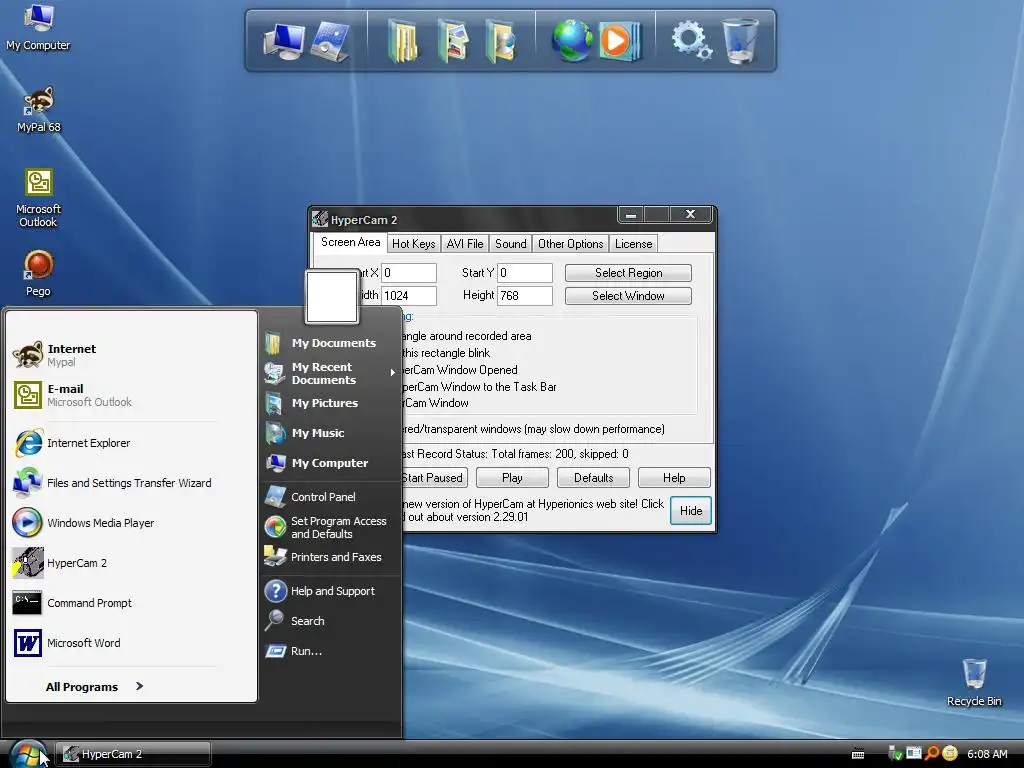
Task: Open Help and Support
Action: tap(330, 591)
